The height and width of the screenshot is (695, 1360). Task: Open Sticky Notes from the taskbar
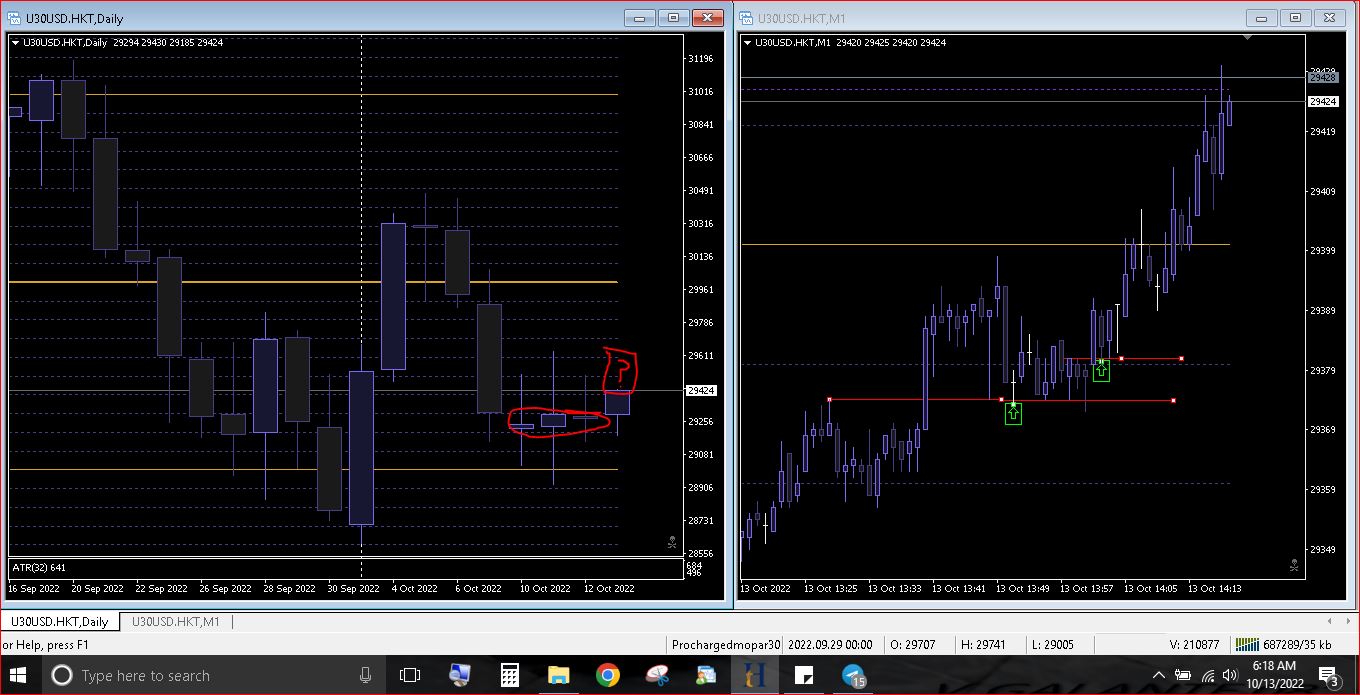point(803,675)
